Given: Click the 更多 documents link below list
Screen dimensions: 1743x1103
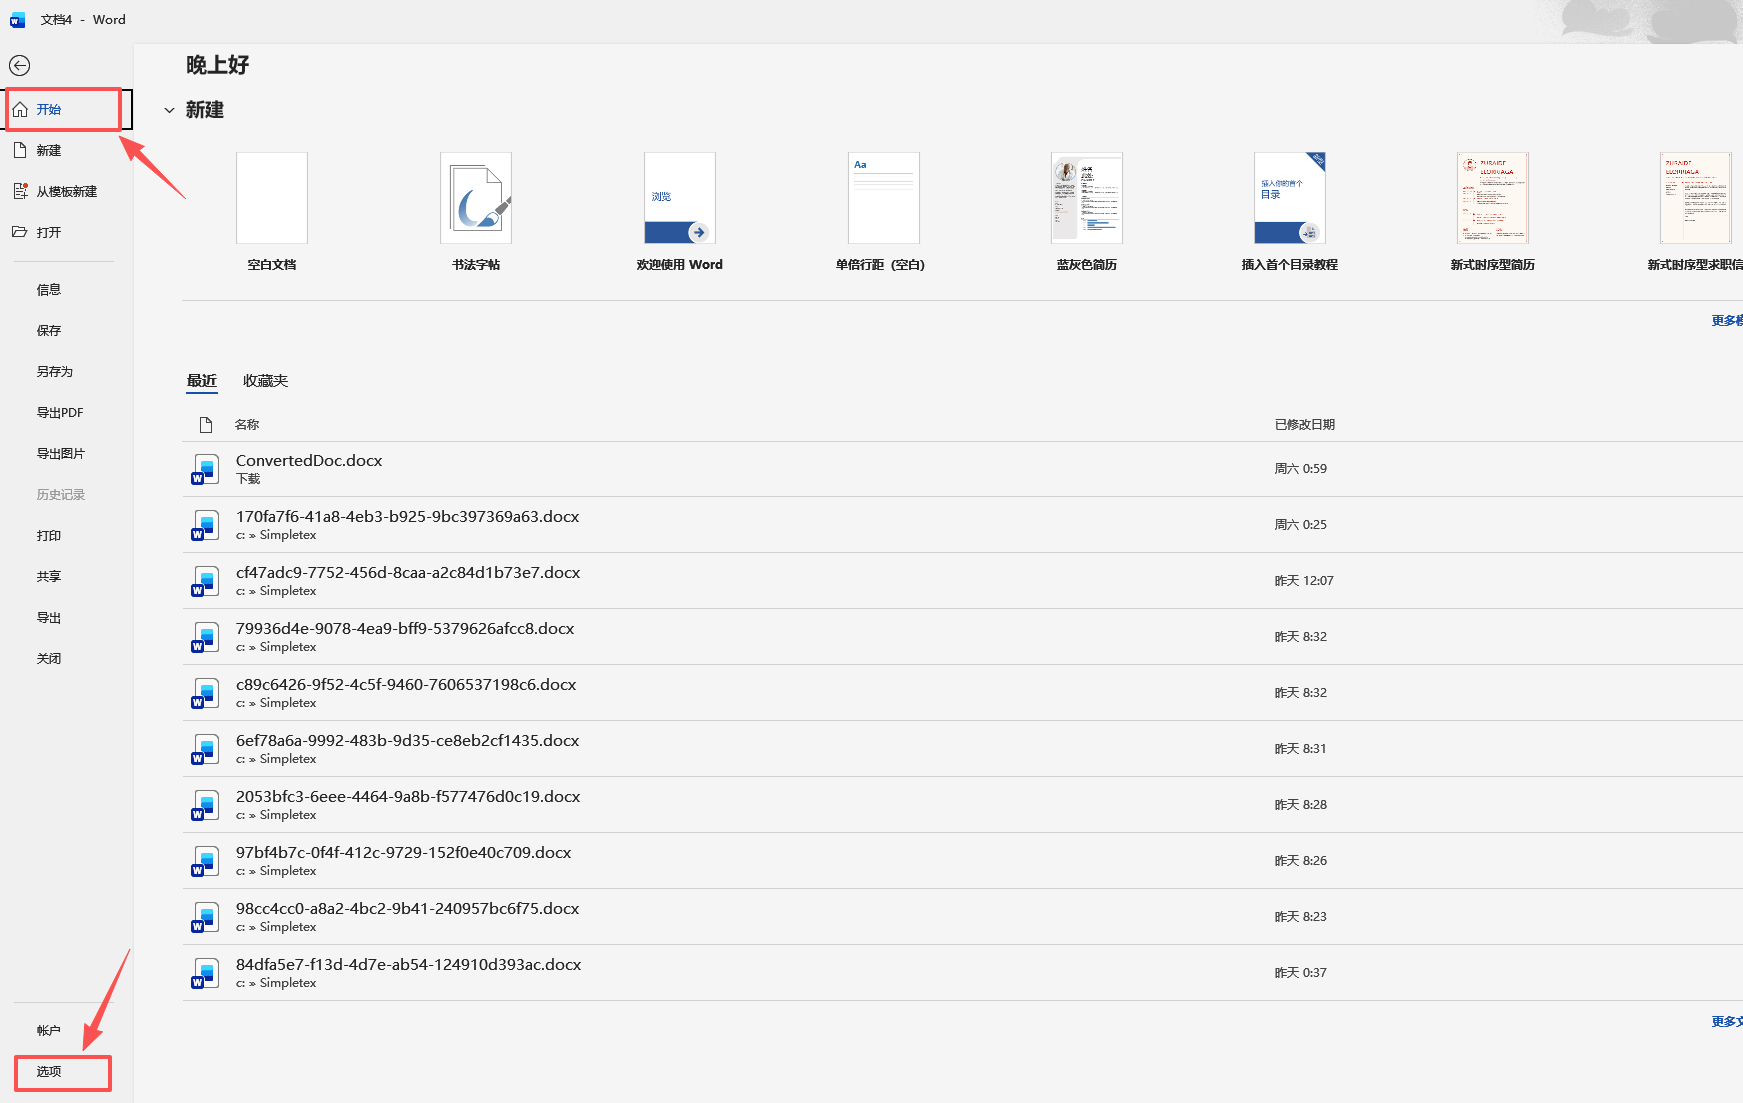Looking at the screenshot, I should (1727, 1022).
